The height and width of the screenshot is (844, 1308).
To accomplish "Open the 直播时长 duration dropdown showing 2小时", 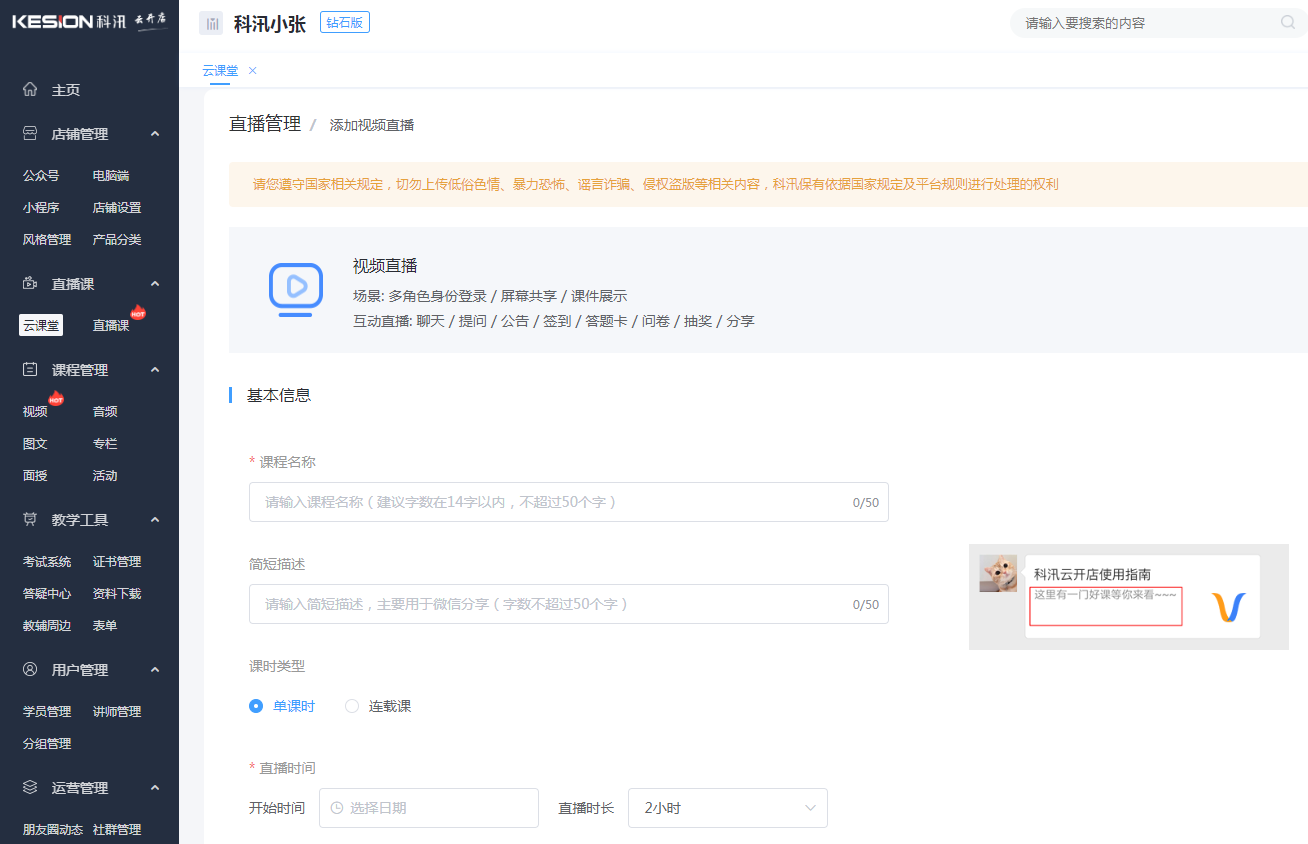I will [x=727, y=808].
